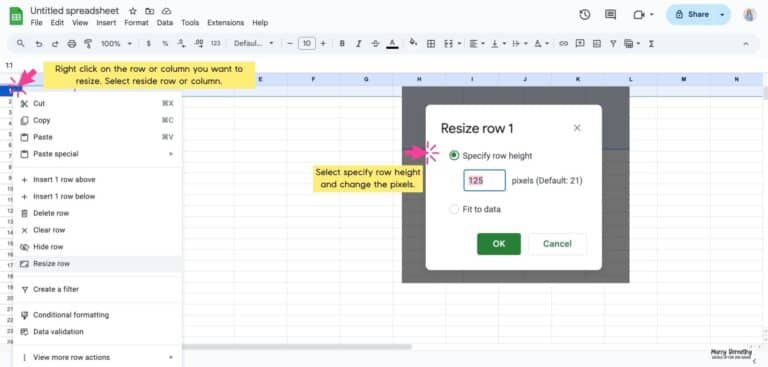This screenshot has height=367, width=768.
Task: Open the Default font dropdown
Action: (x=254, y=44)
